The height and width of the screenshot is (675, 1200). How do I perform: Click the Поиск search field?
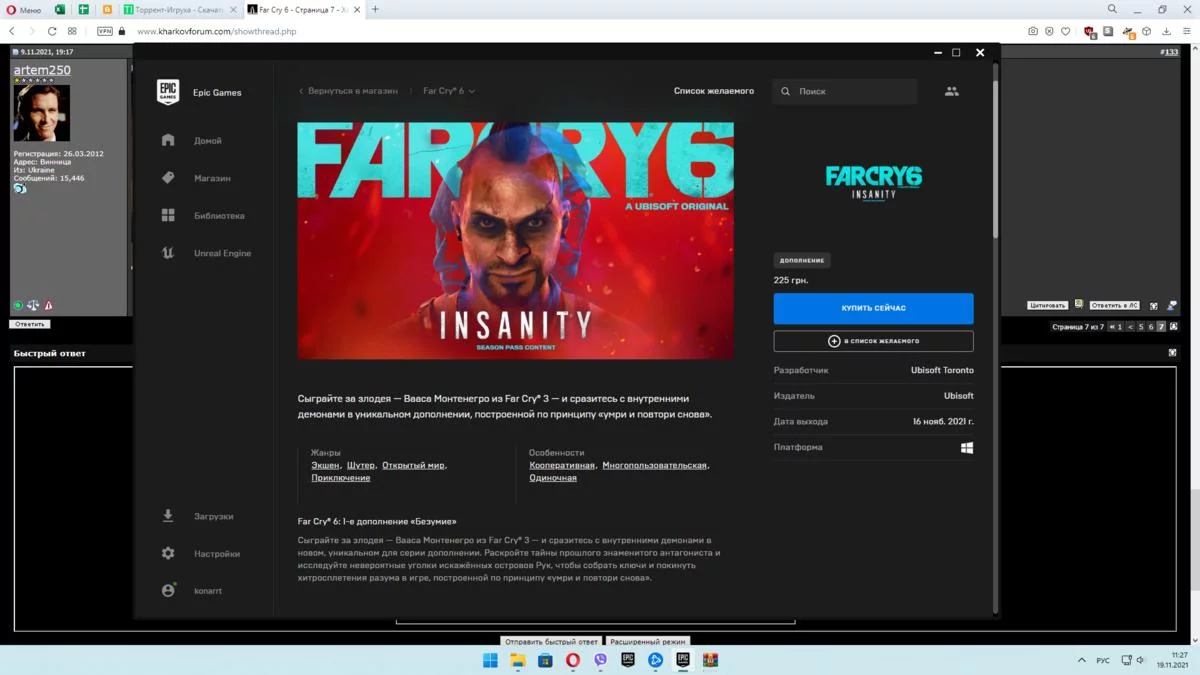845,91
